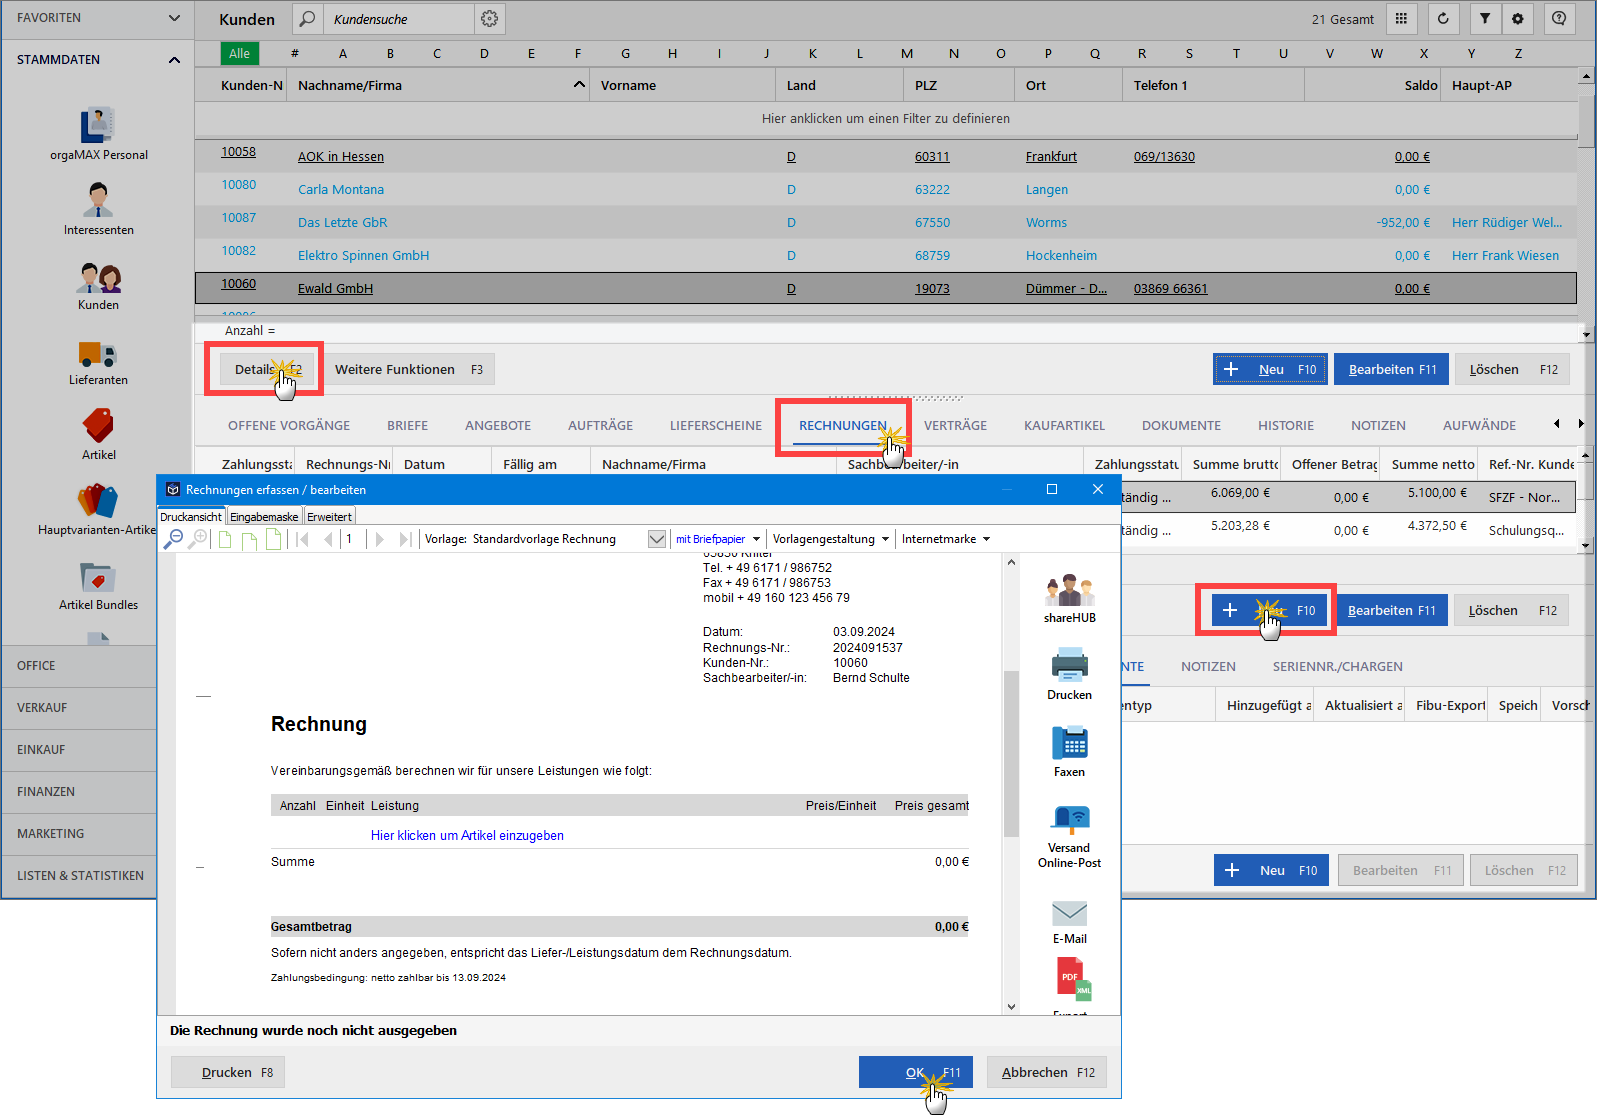
Task: Click Löschen F12 in the customer list
Action: 1512,369
